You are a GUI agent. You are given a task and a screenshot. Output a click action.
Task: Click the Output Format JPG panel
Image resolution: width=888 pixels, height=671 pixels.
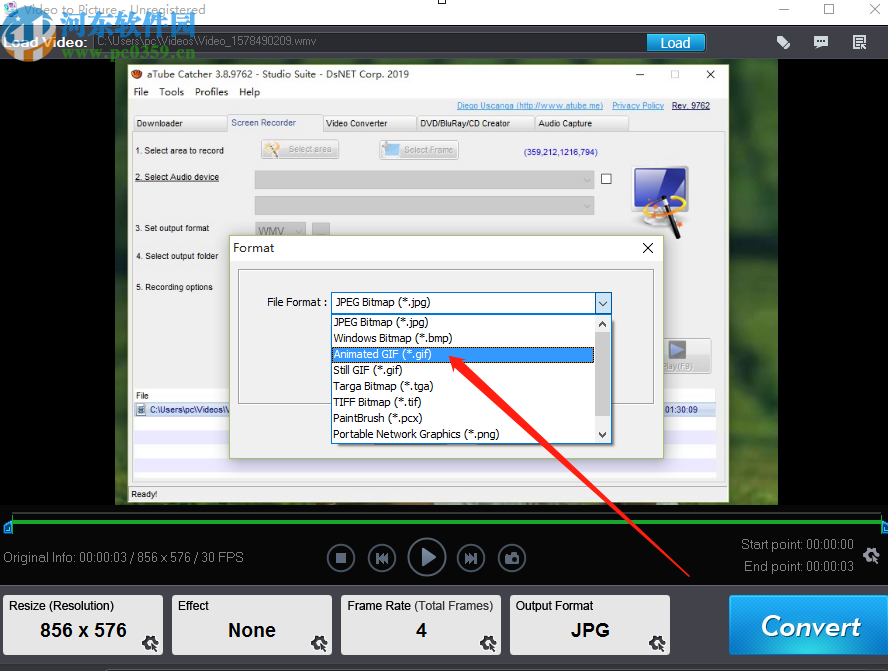(x=590, y=625)
